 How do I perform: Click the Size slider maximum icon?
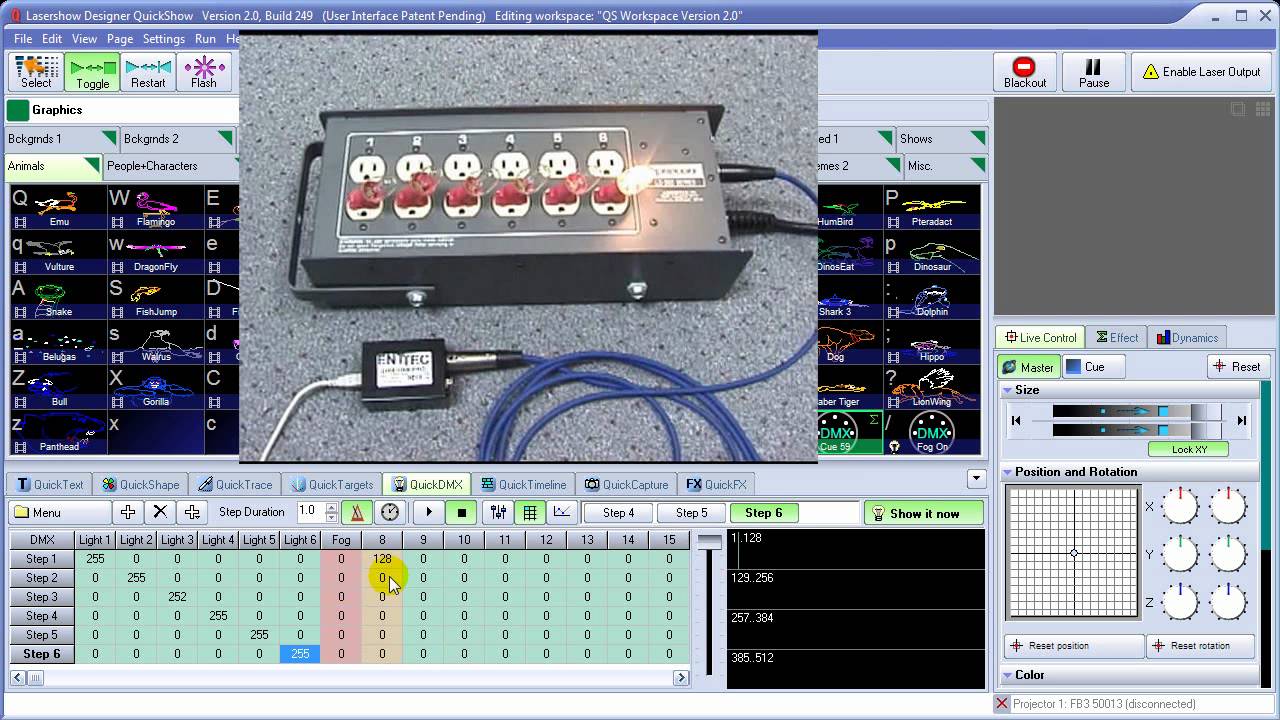[1241, 421]
